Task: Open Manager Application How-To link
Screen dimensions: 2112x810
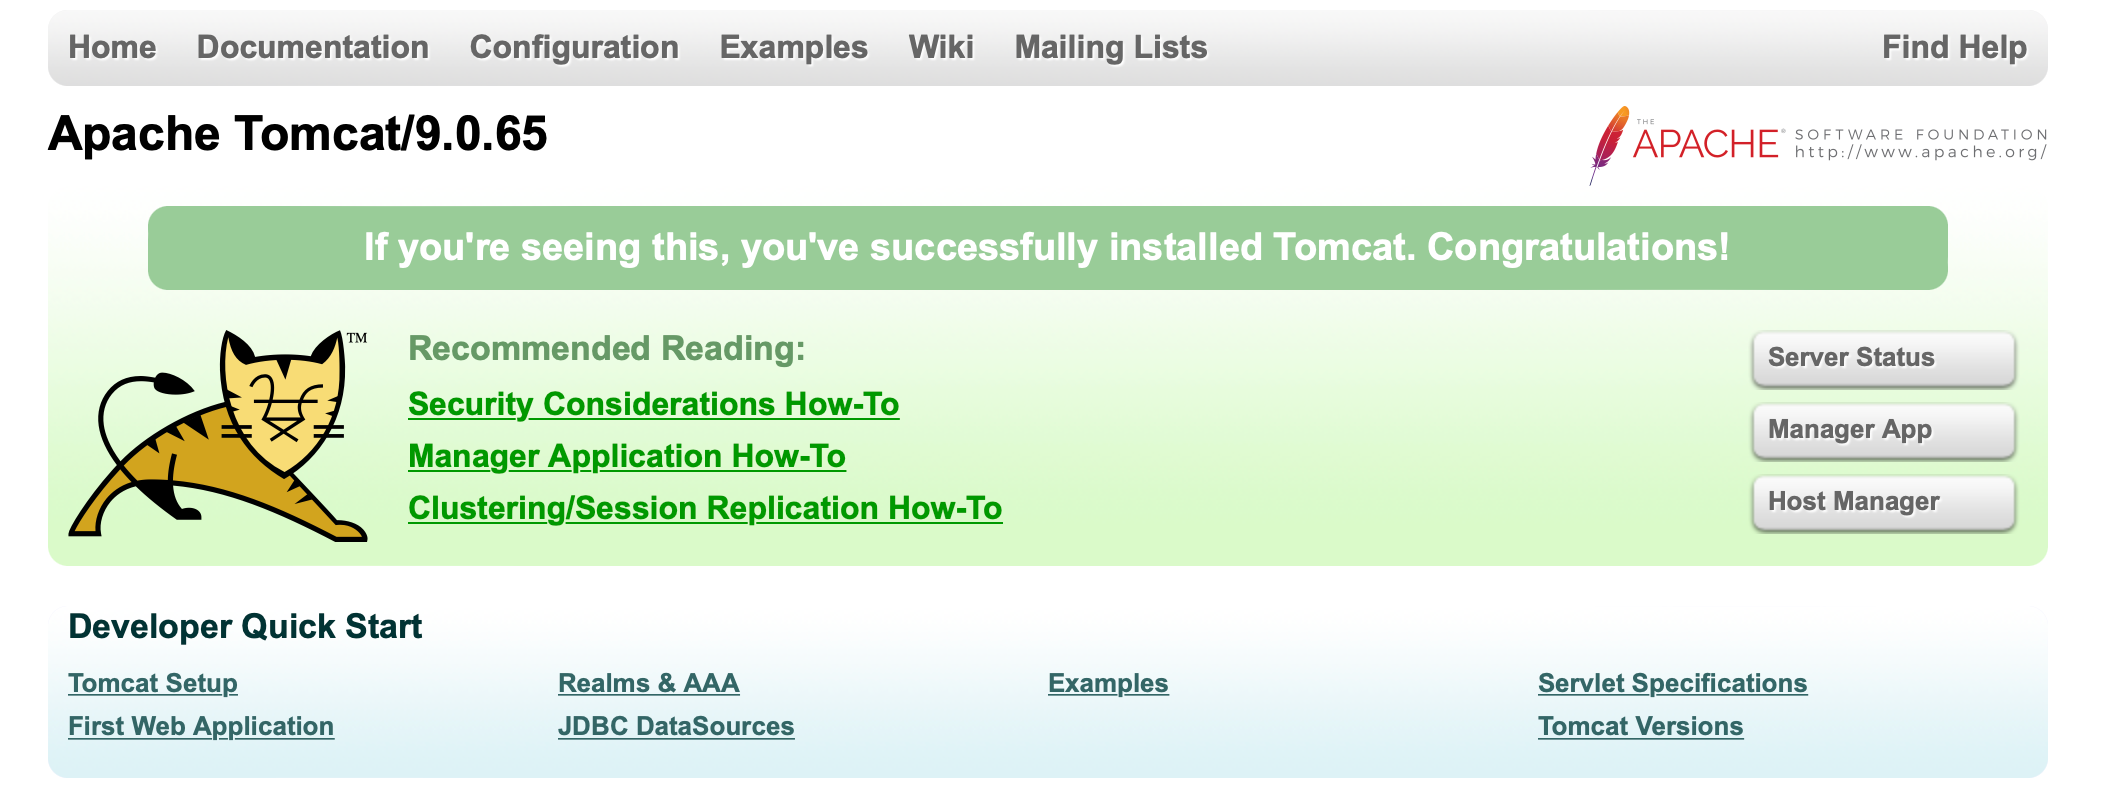Action: (627, 456)
